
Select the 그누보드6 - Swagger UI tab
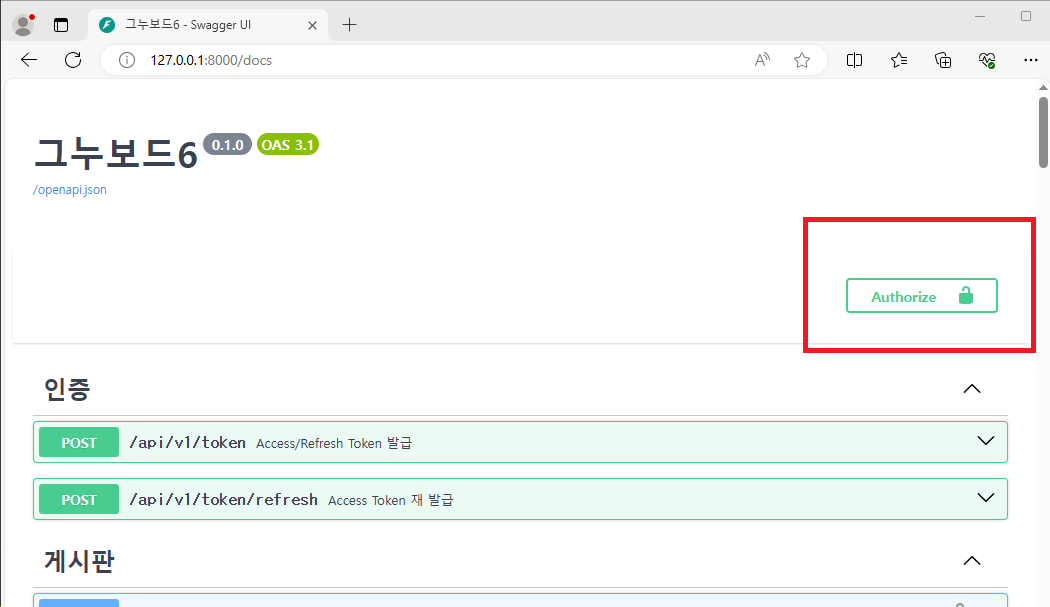point(208,25)
